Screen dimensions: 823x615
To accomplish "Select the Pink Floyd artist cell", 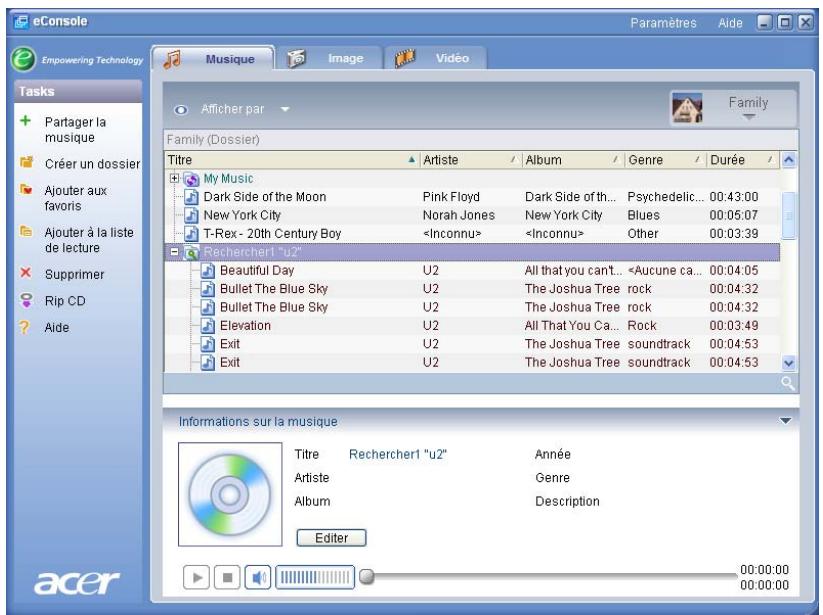I will click(x=451, y=197).
